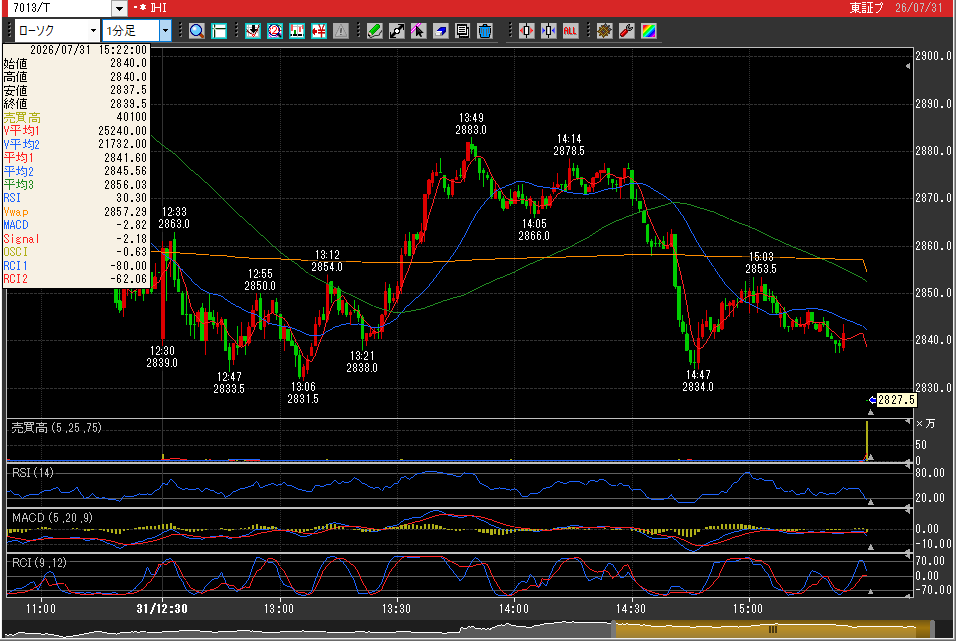Click the red bar-chart comparison icon
The height and width of the screenshot is (641, 956).
pos(296,30)
